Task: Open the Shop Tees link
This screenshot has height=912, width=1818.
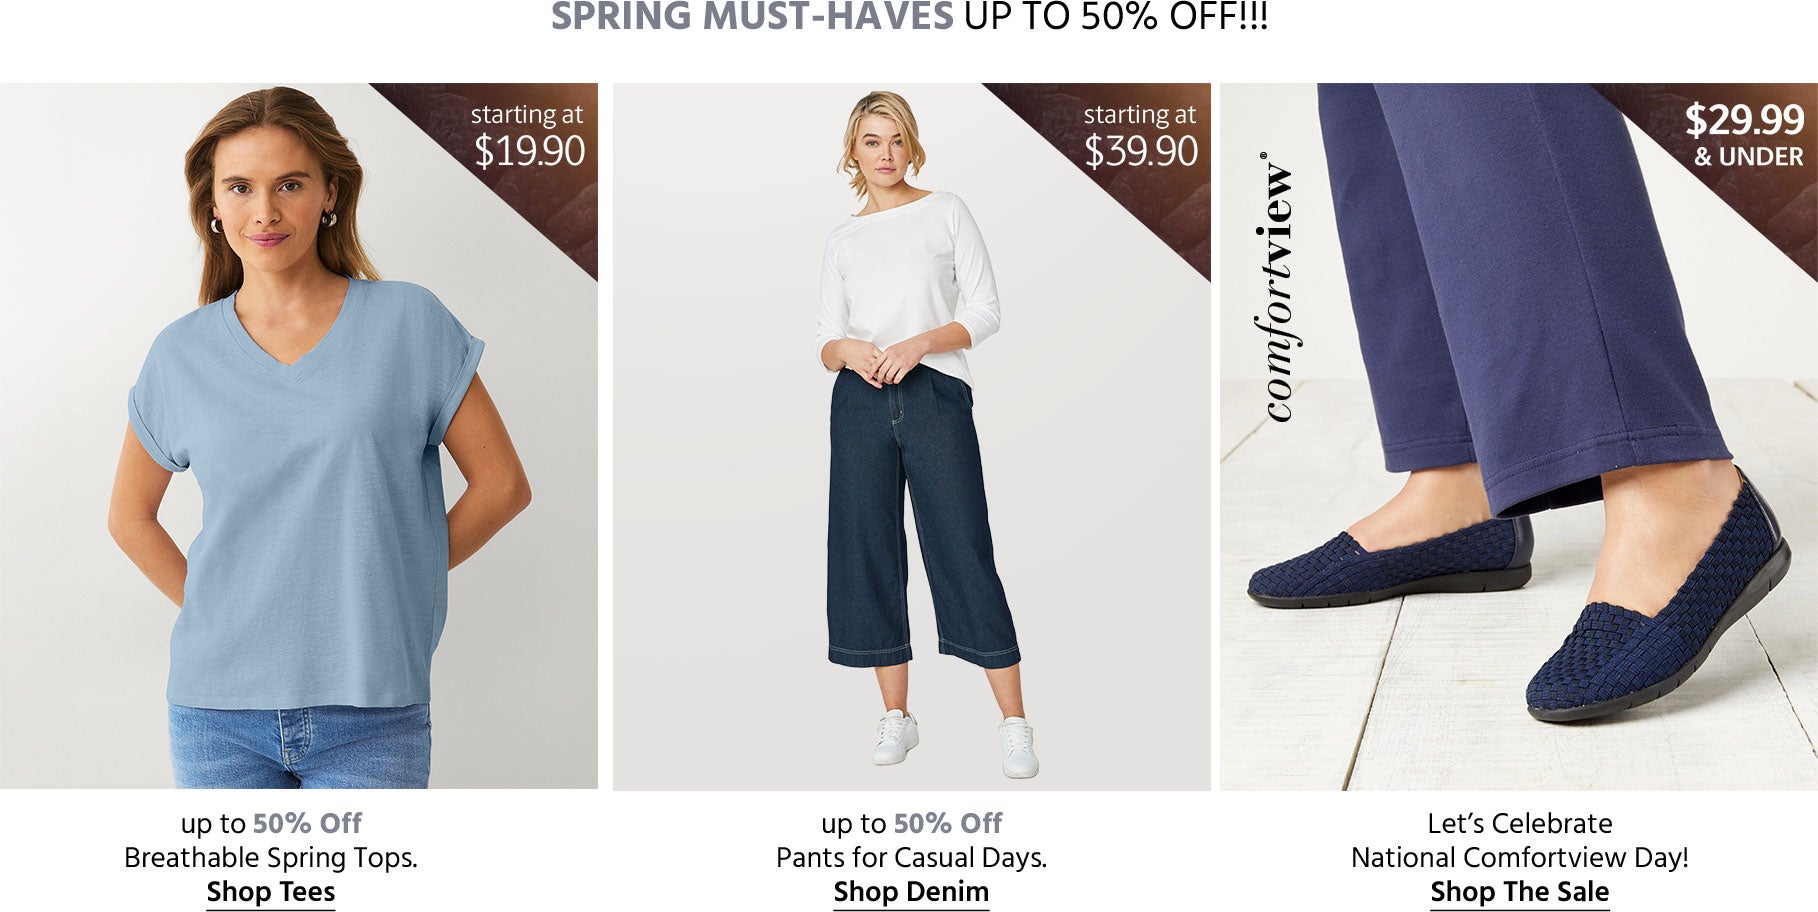Action: click(x=271, y=892)
